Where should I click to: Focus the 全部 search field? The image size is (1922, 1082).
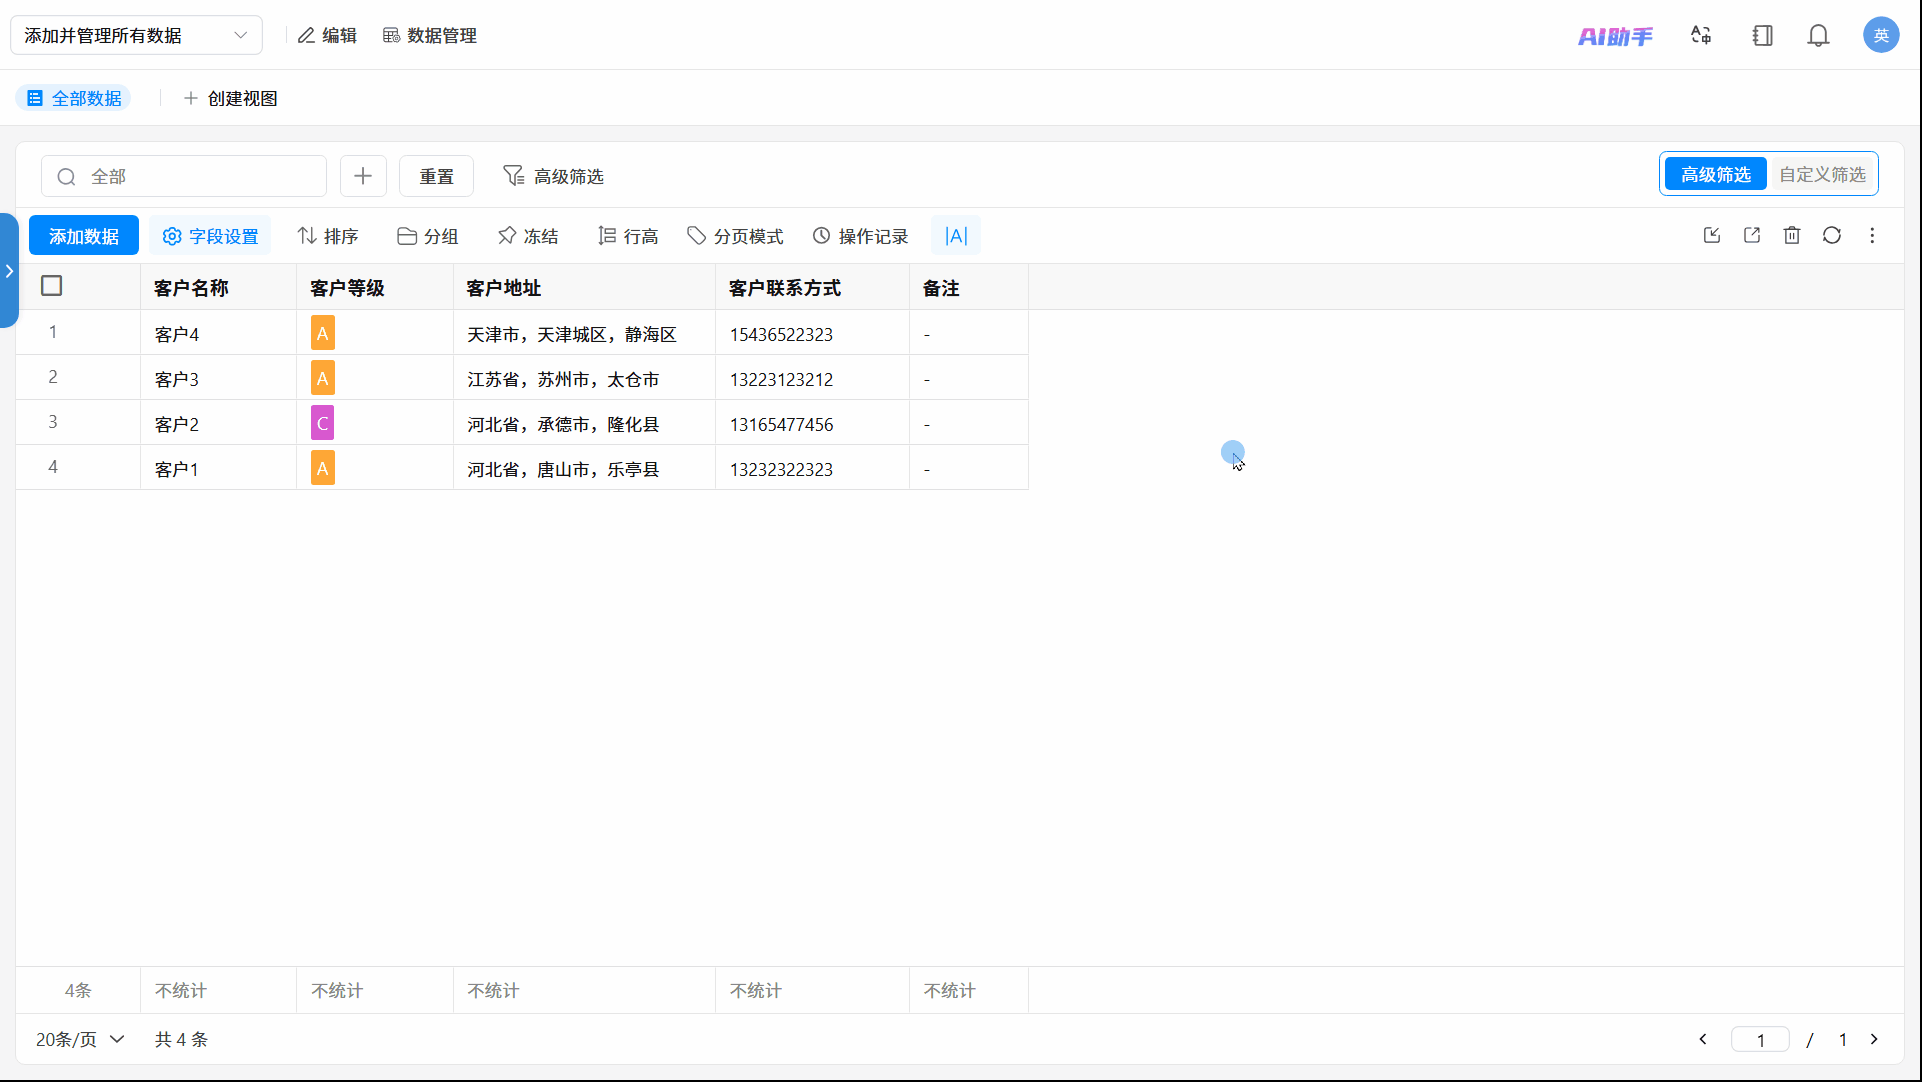click(x=184, y=176)
